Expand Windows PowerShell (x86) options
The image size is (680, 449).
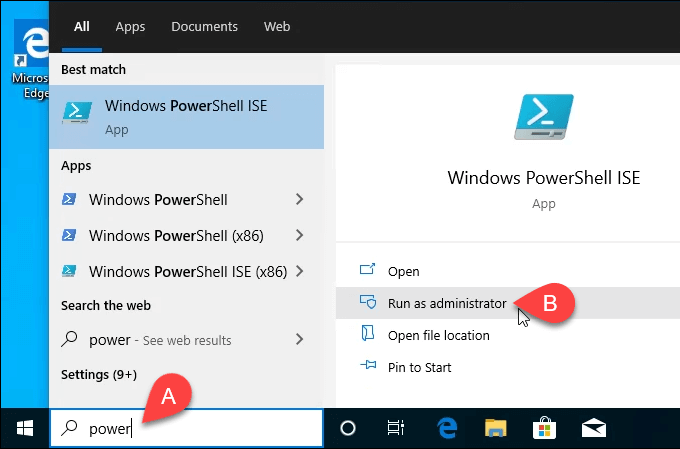click(299, 235)
